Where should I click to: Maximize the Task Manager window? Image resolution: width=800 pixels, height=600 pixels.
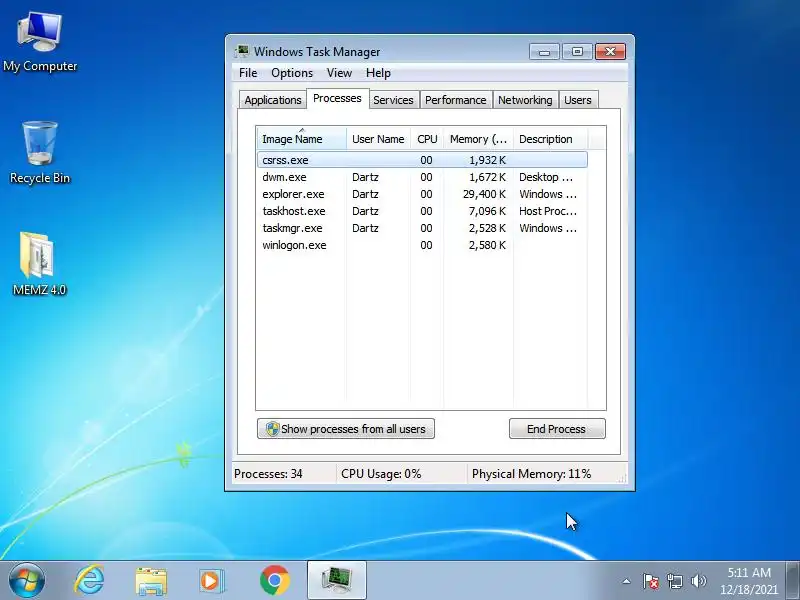(x=577, y=52)
